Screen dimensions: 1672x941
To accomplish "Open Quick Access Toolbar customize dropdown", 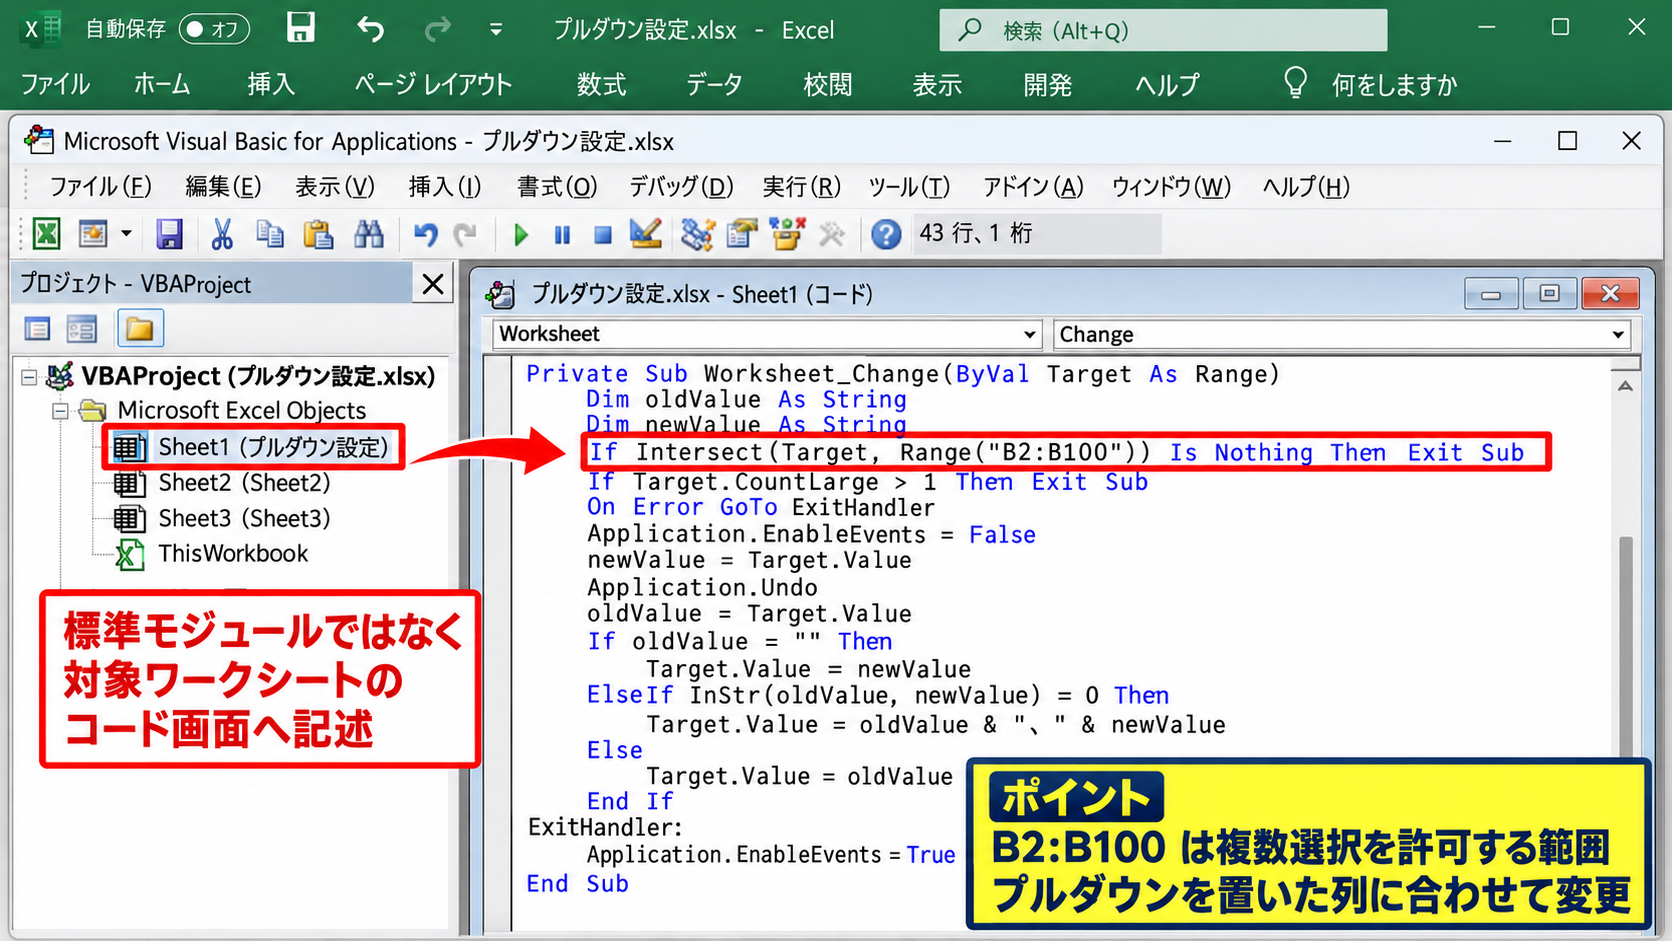I will pyautogui.click(x=496, y=30).
